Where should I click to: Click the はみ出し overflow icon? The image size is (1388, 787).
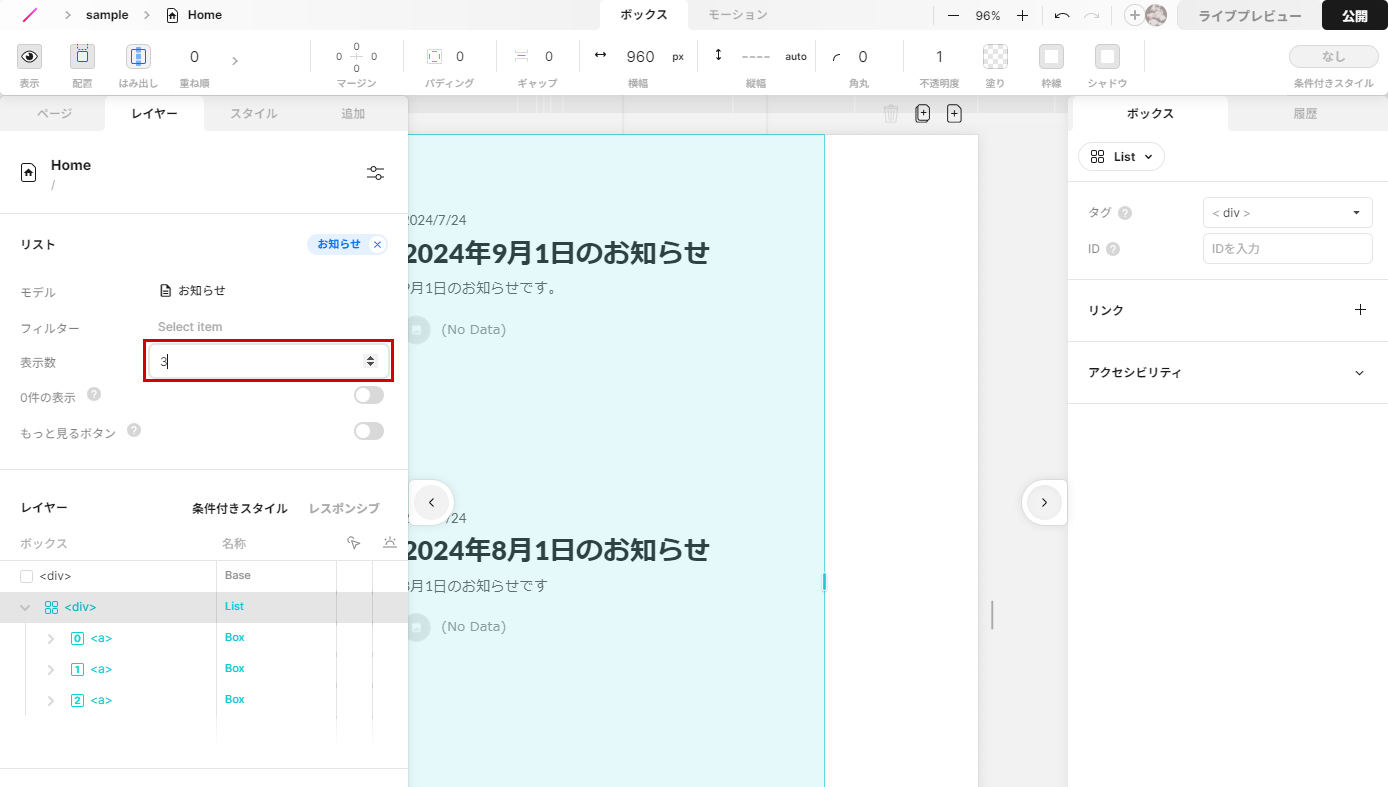pos(138,57)
